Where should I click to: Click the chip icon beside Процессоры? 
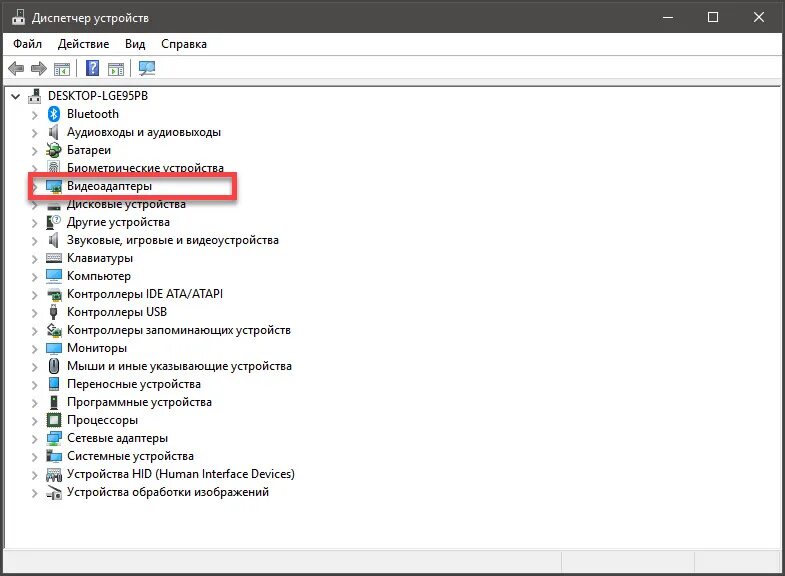click(x=54, y=420)
